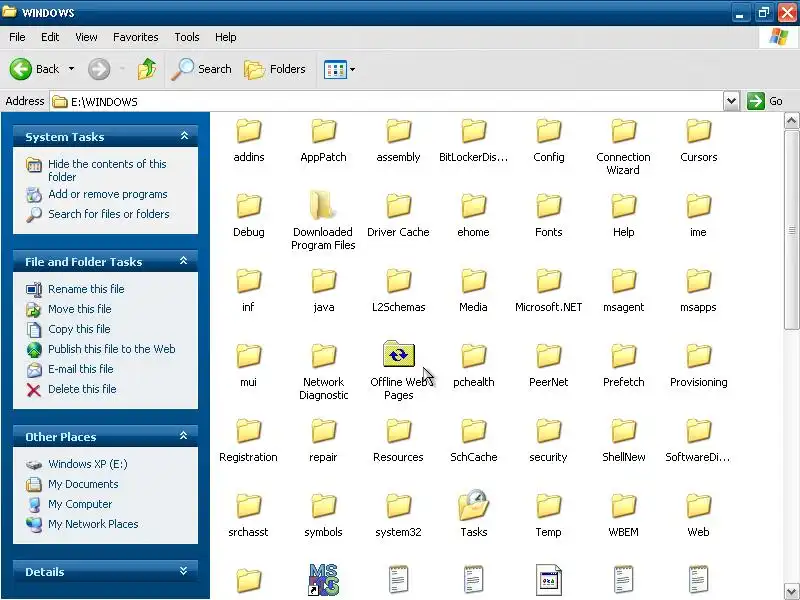The height and width of the screenshot is (600, 800).
Task: Select the Network Diagnostic folder
Action: 323,371
